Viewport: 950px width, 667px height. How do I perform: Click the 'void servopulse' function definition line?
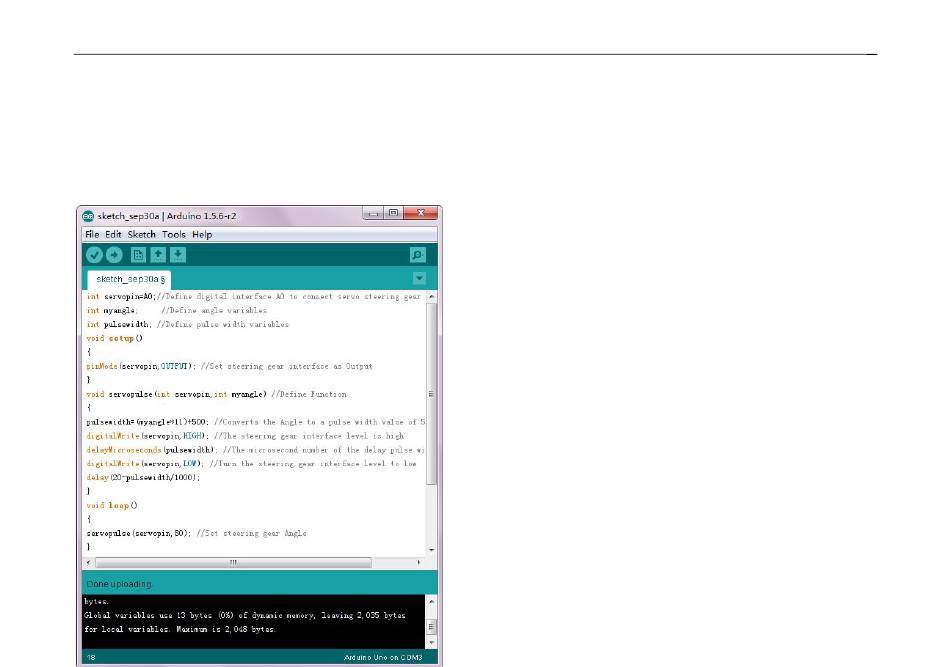click(217, 394)
